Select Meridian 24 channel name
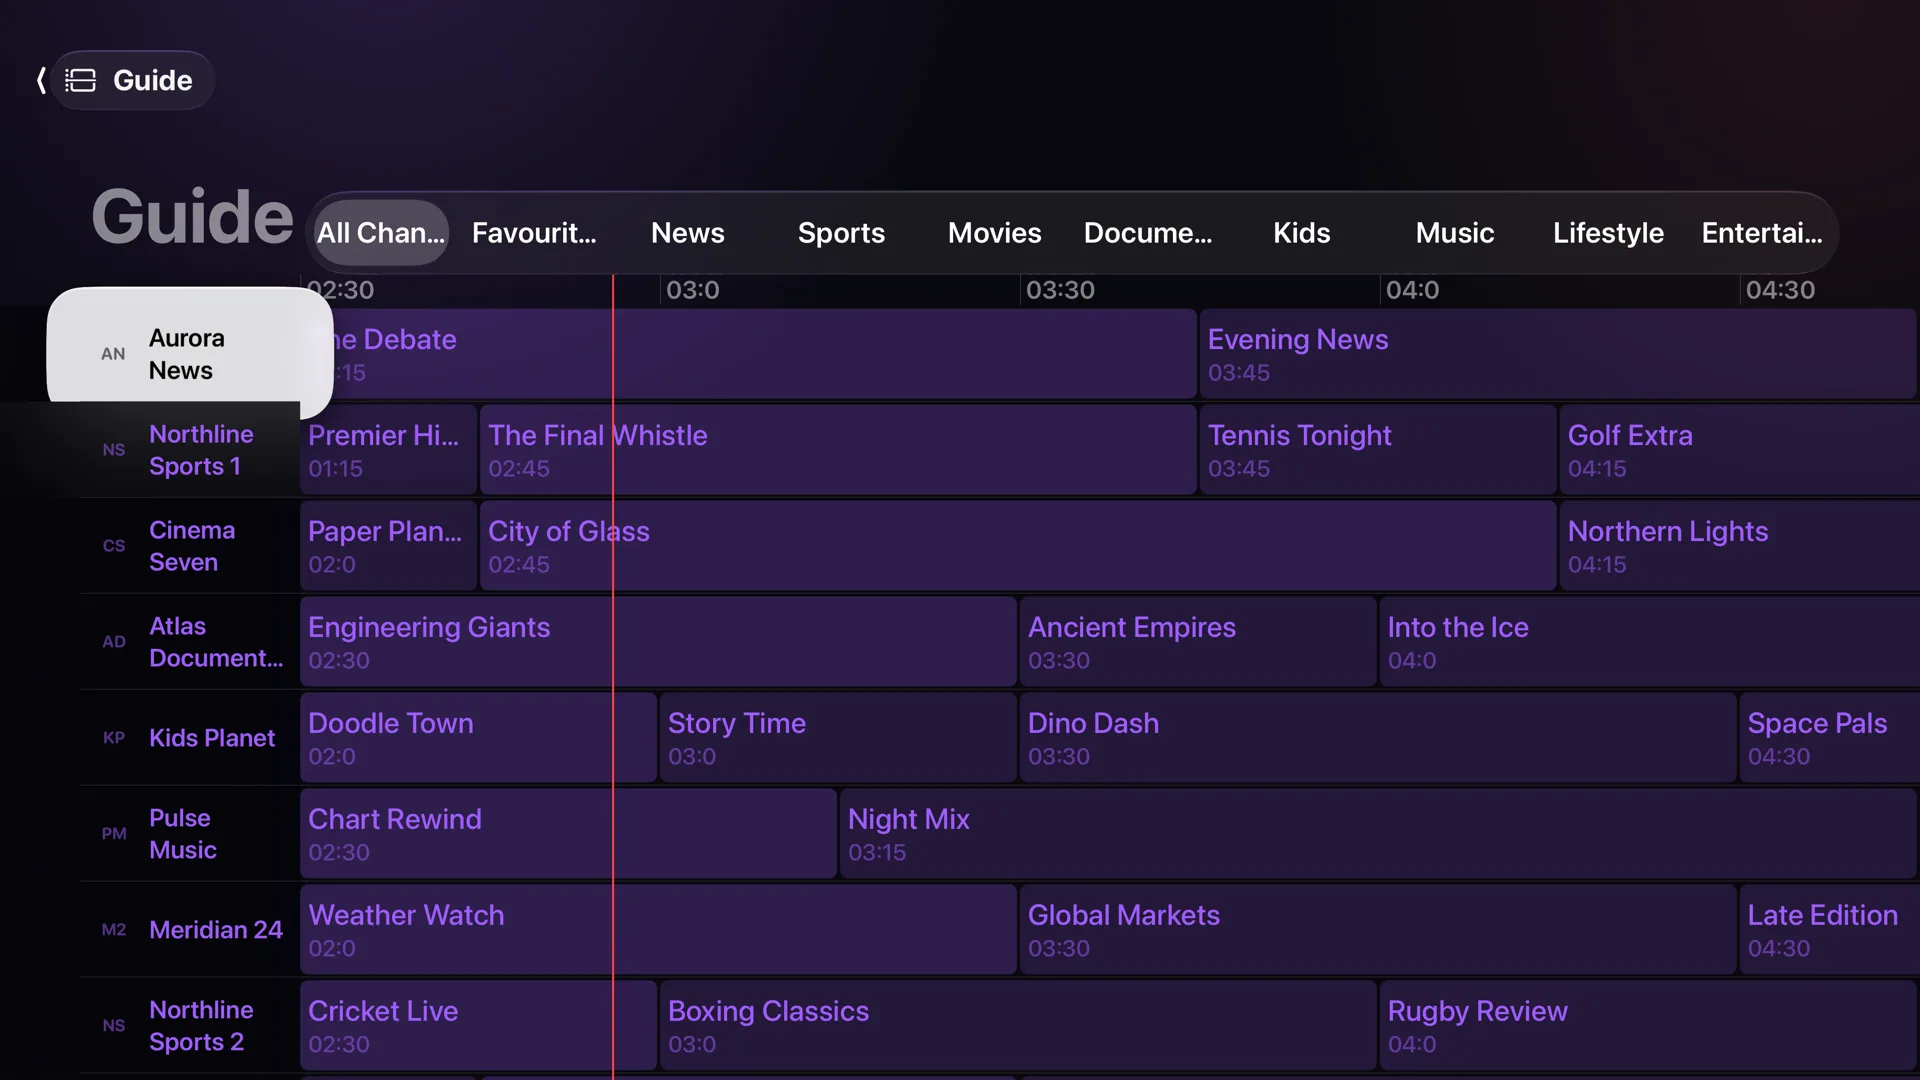This screenshot has height=1080, width=1920. (216, 930)
